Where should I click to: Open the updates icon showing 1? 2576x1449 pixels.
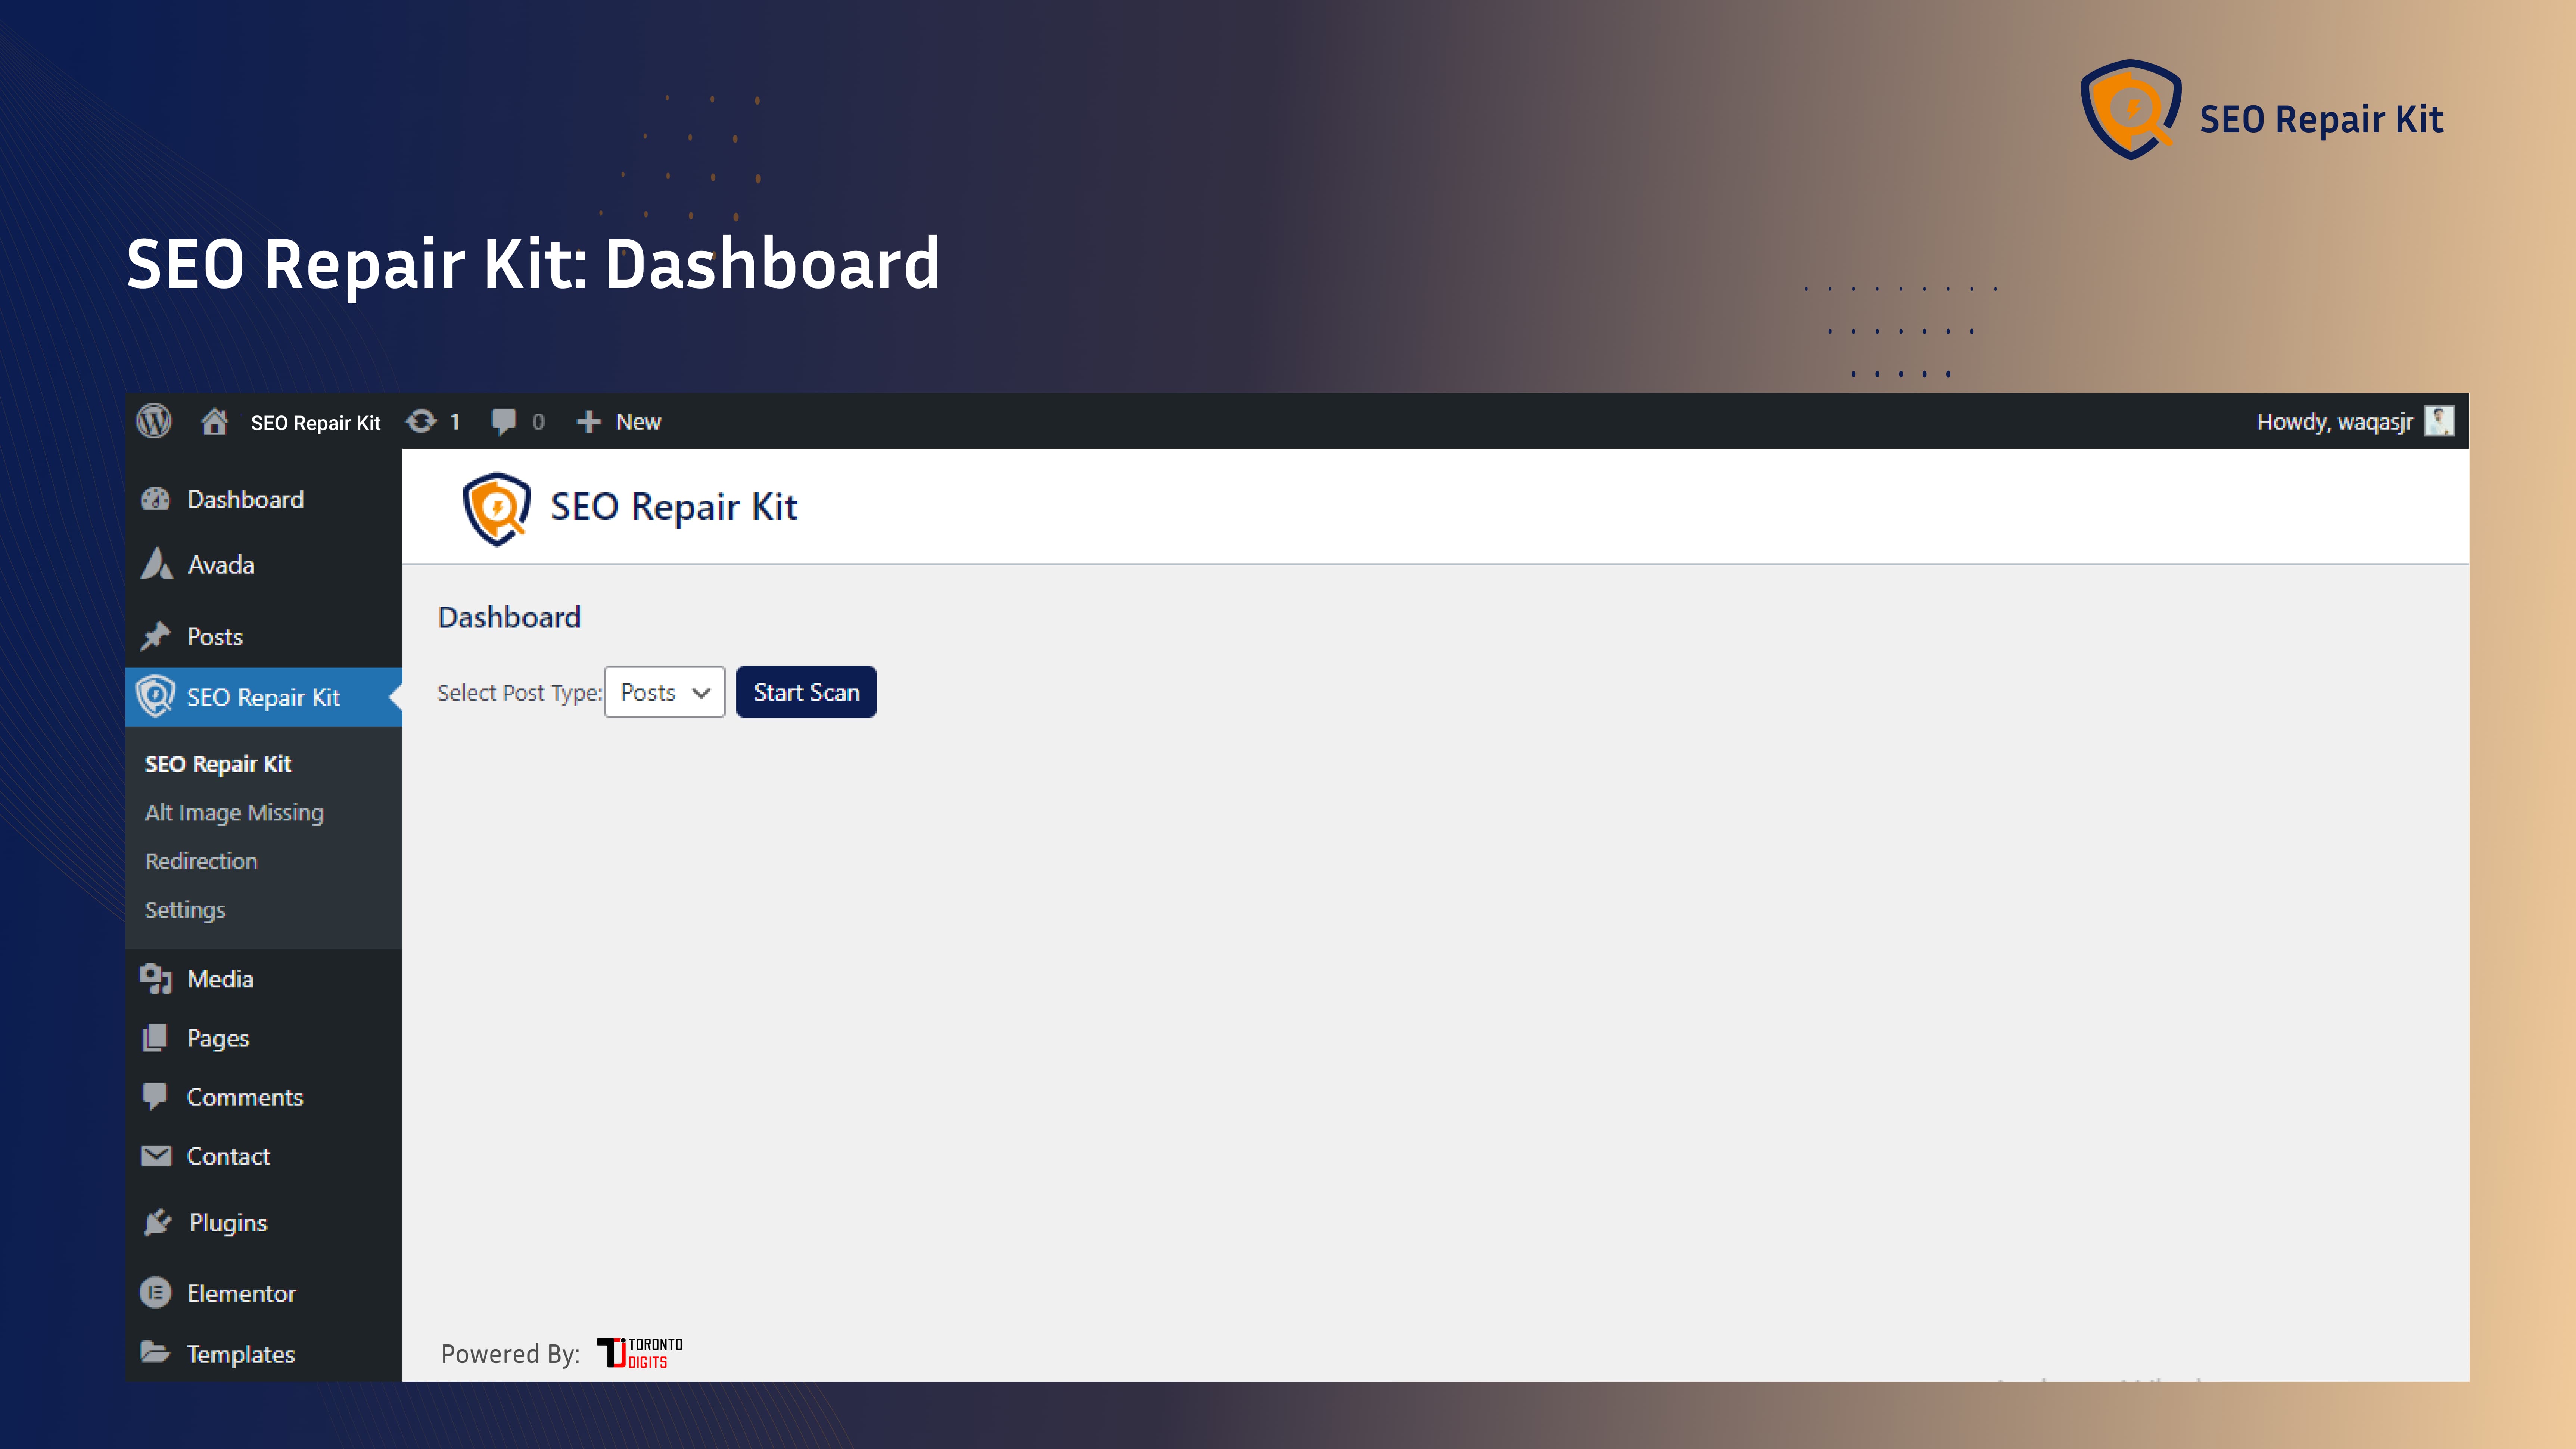click(421, 421)
